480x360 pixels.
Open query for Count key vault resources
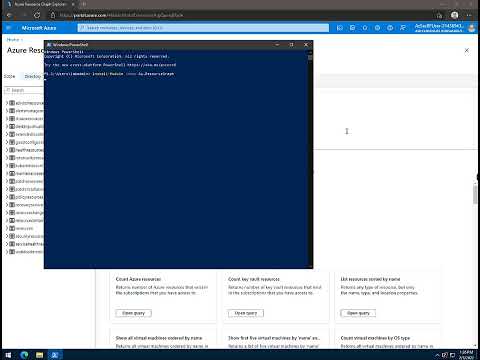point(246,313)
